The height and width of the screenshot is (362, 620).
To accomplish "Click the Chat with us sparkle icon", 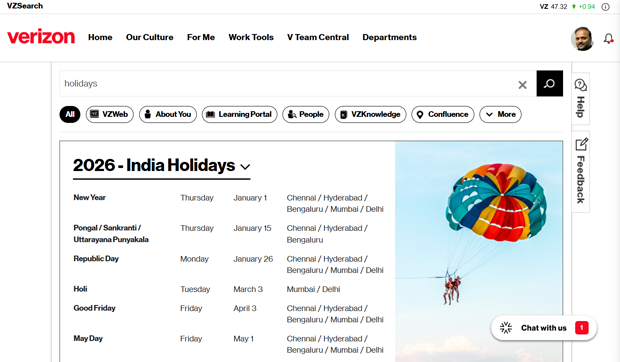I will coord(506,328).
